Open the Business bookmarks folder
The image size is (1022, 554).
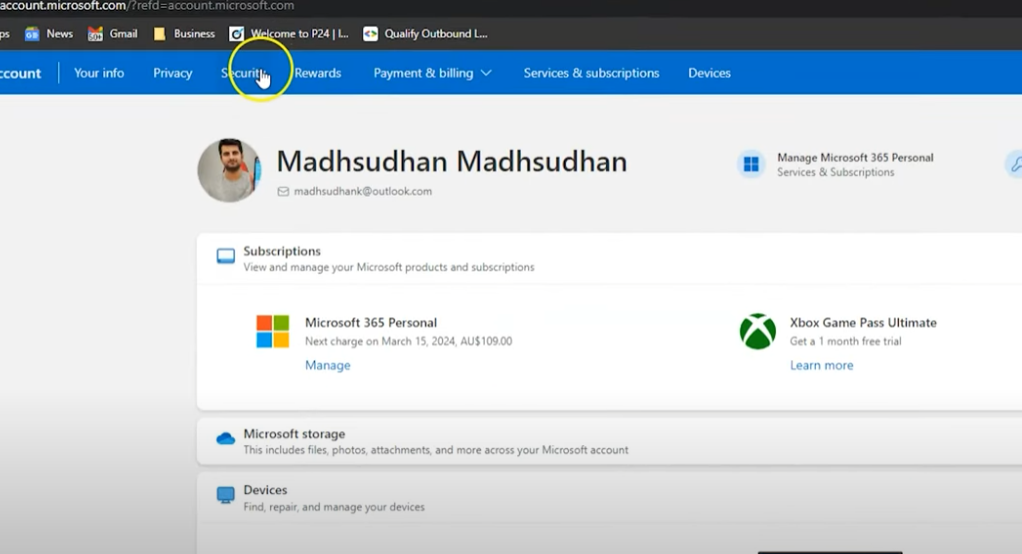click(x=184, y=34)
